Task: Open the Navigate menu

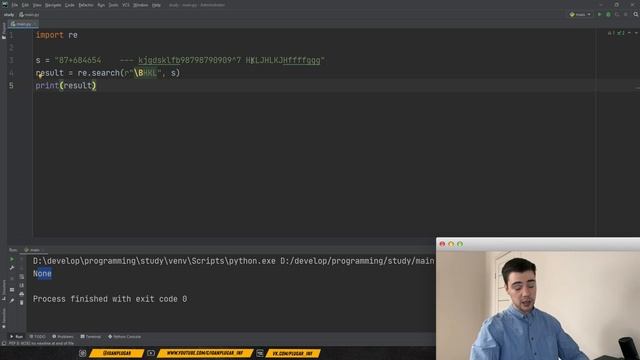Action: 53,5
